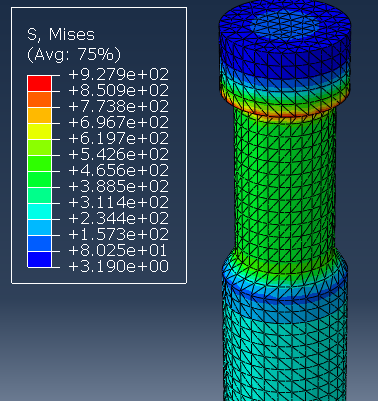Click the cyan legend color swatch

39,212
